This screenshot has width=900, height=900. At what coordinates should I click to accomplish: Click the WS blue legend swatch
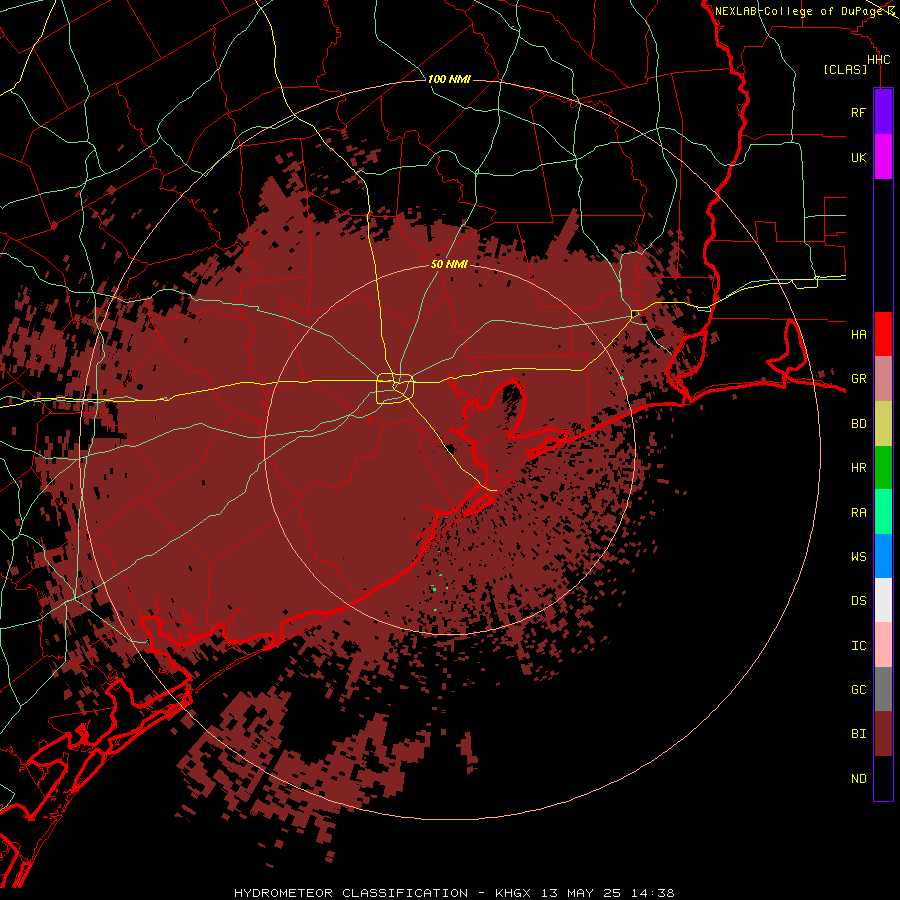pos(883,556)
